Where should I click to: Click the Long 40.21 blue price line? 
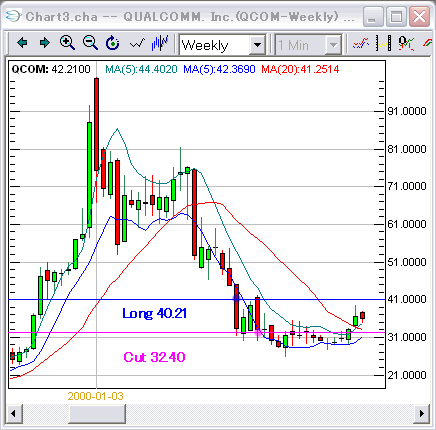tap(197, 300)
